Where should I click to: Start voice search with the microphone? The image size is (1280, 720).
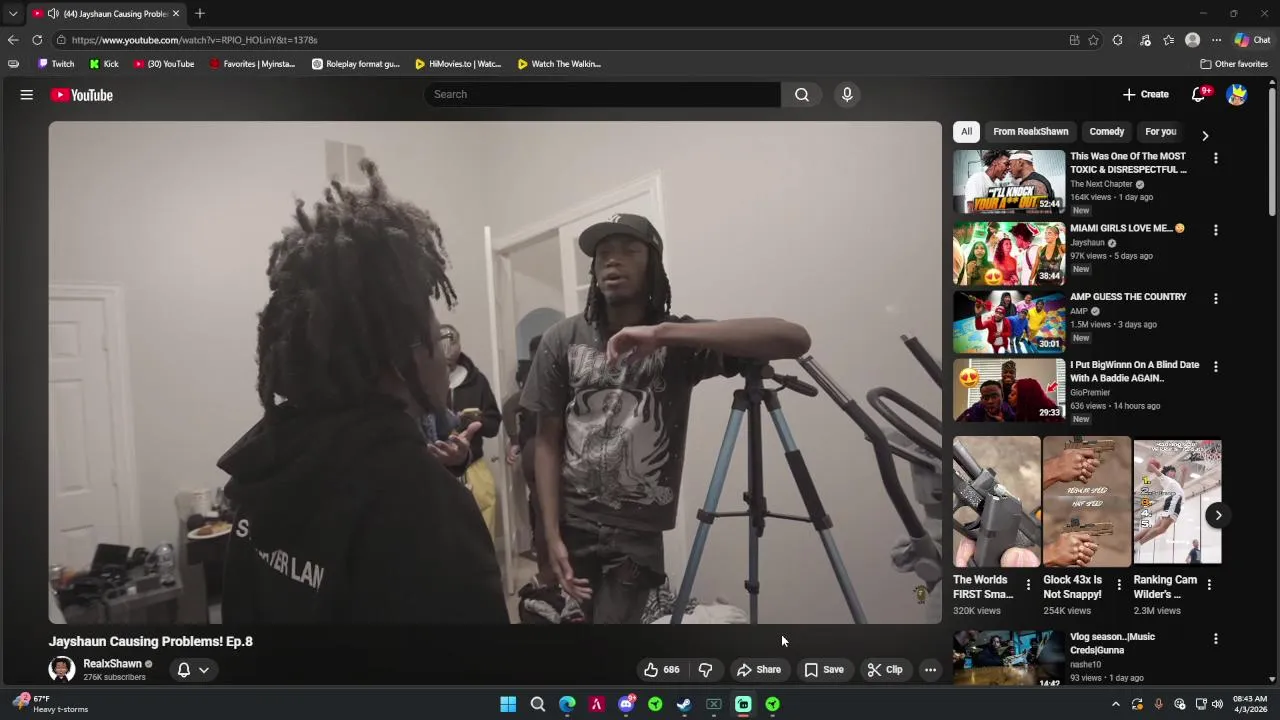(x=847, y=94)
